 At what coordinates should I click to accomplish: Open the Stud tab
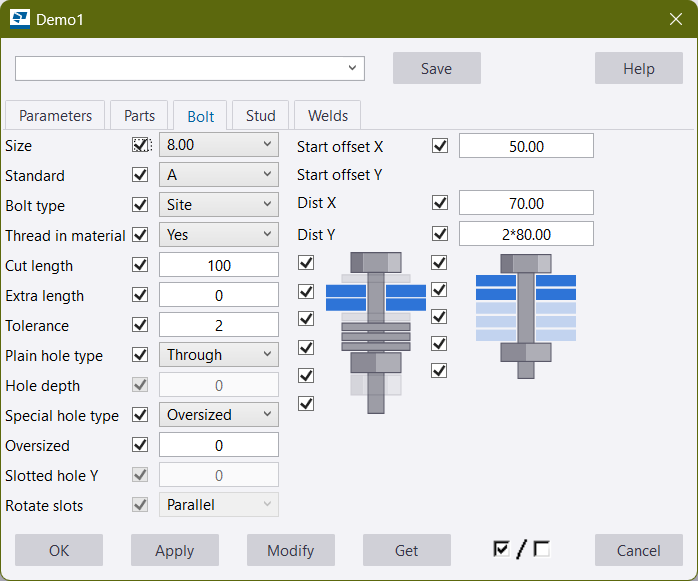click(x=260, y=116)
